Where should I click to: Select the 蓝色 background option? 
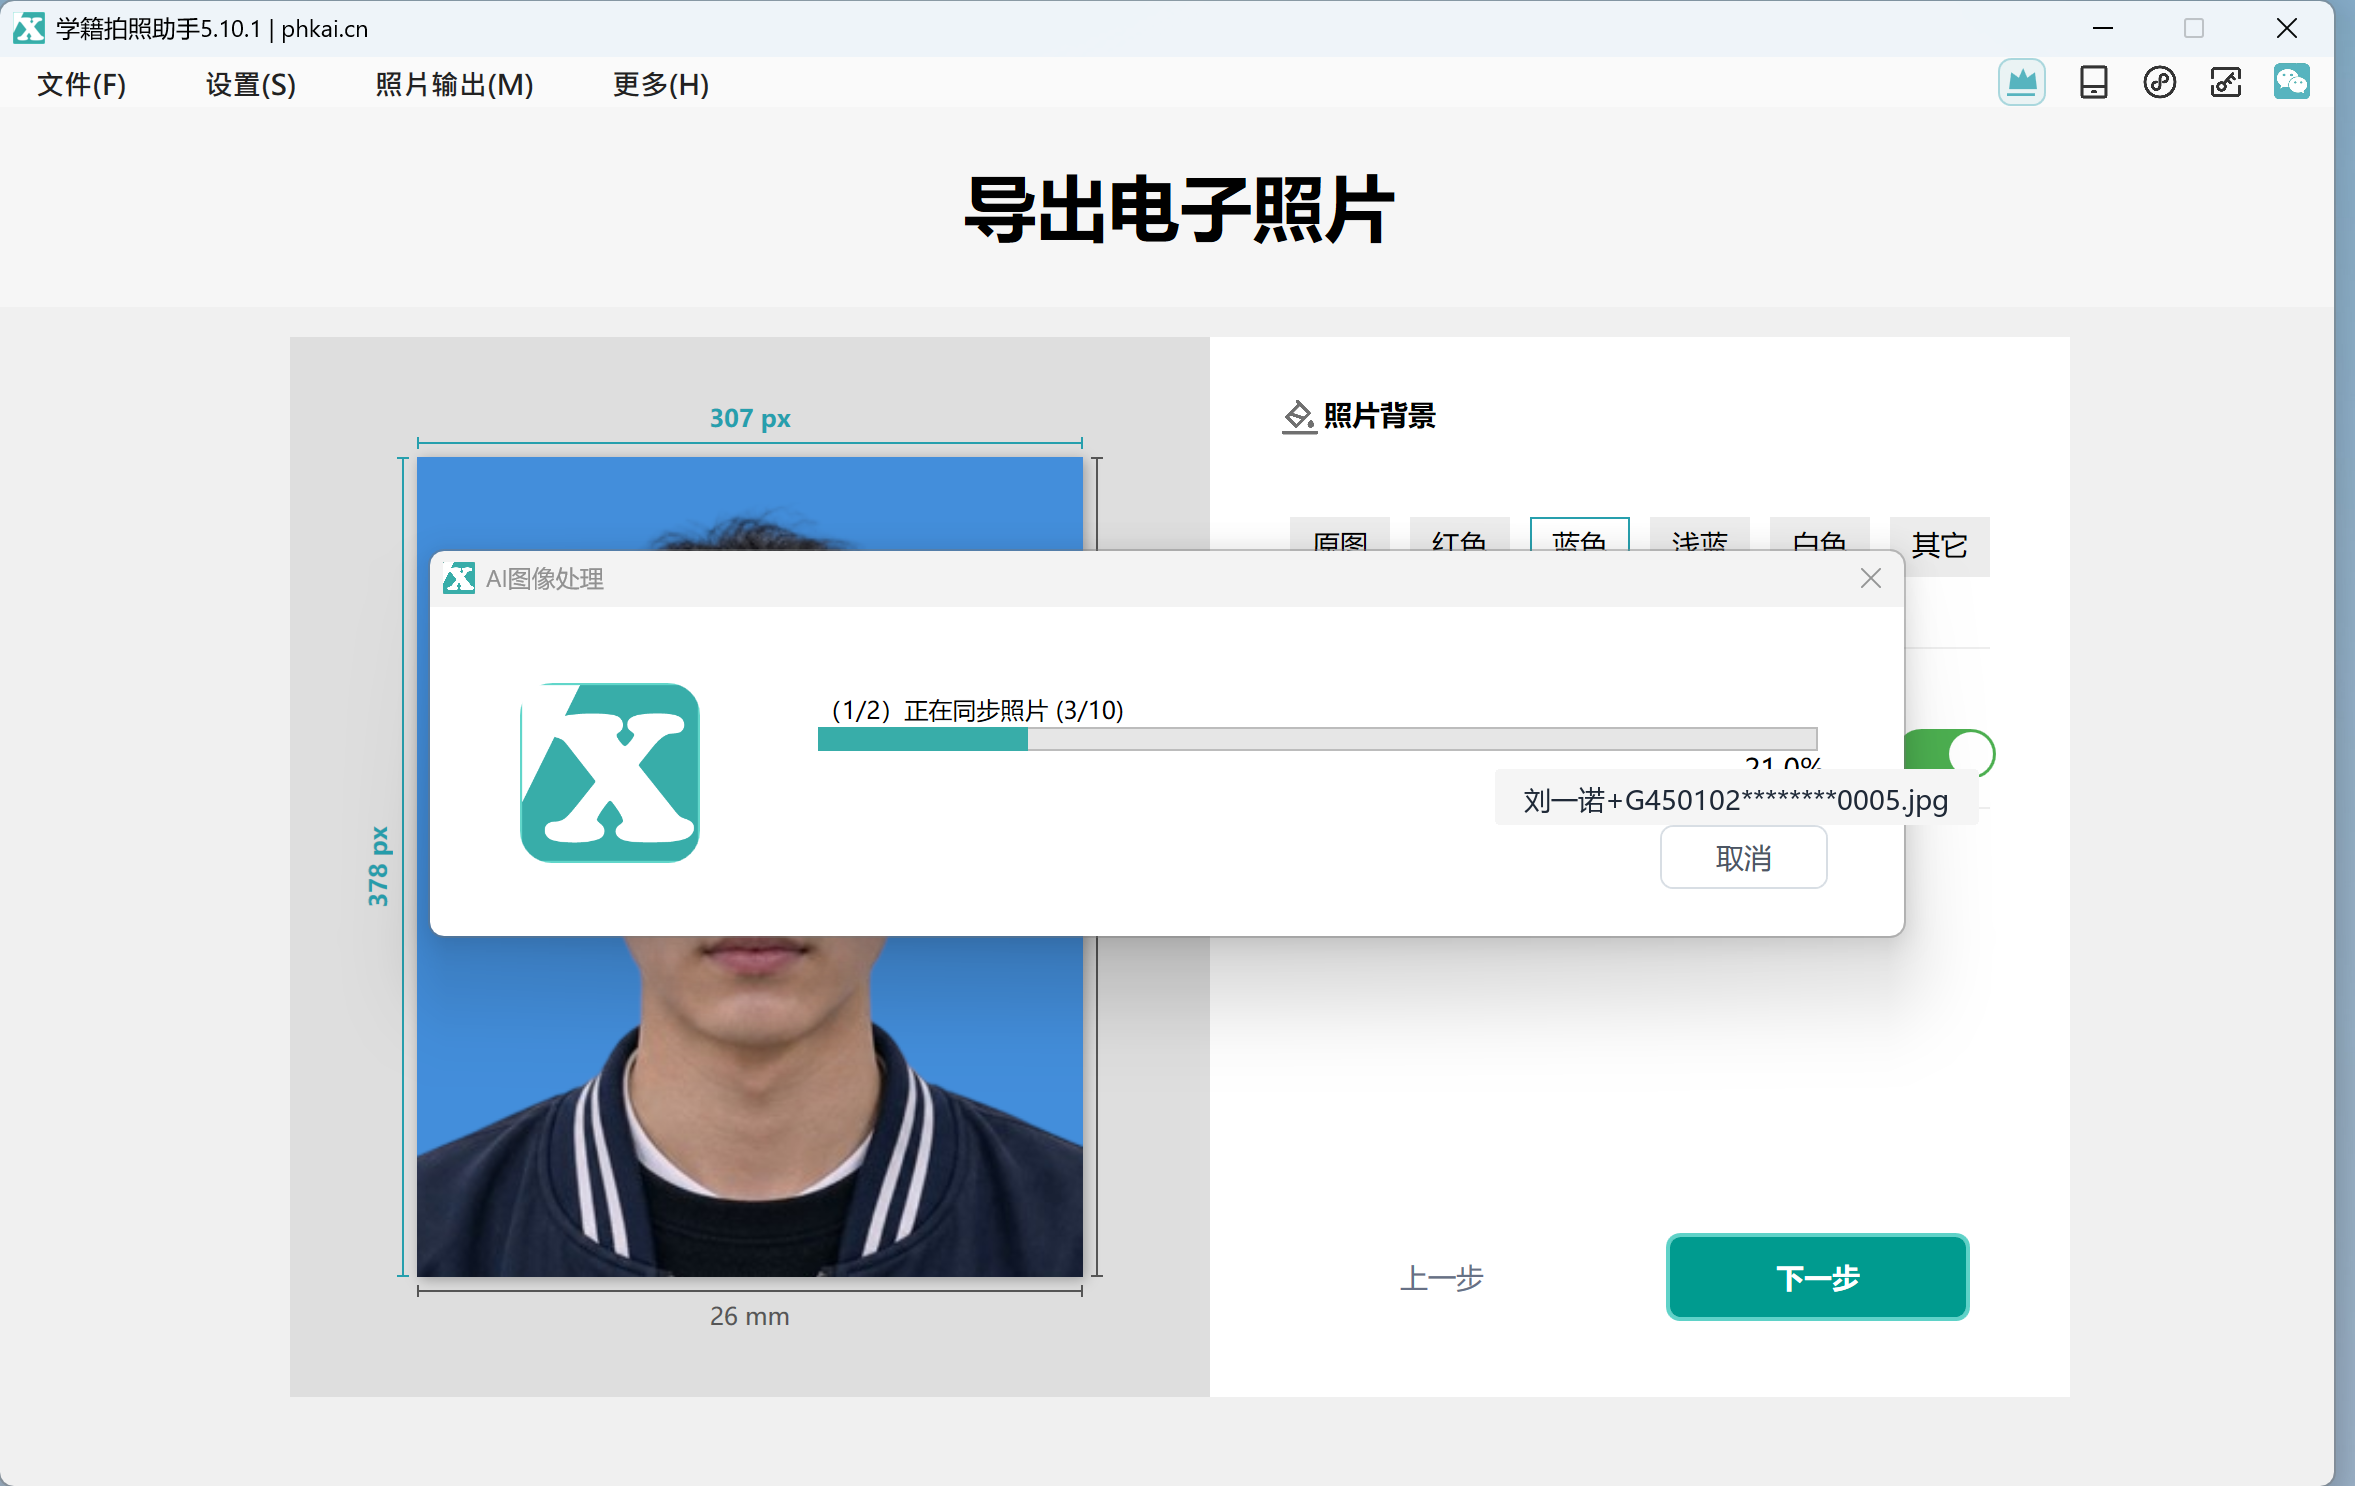tap(1579, 536)
